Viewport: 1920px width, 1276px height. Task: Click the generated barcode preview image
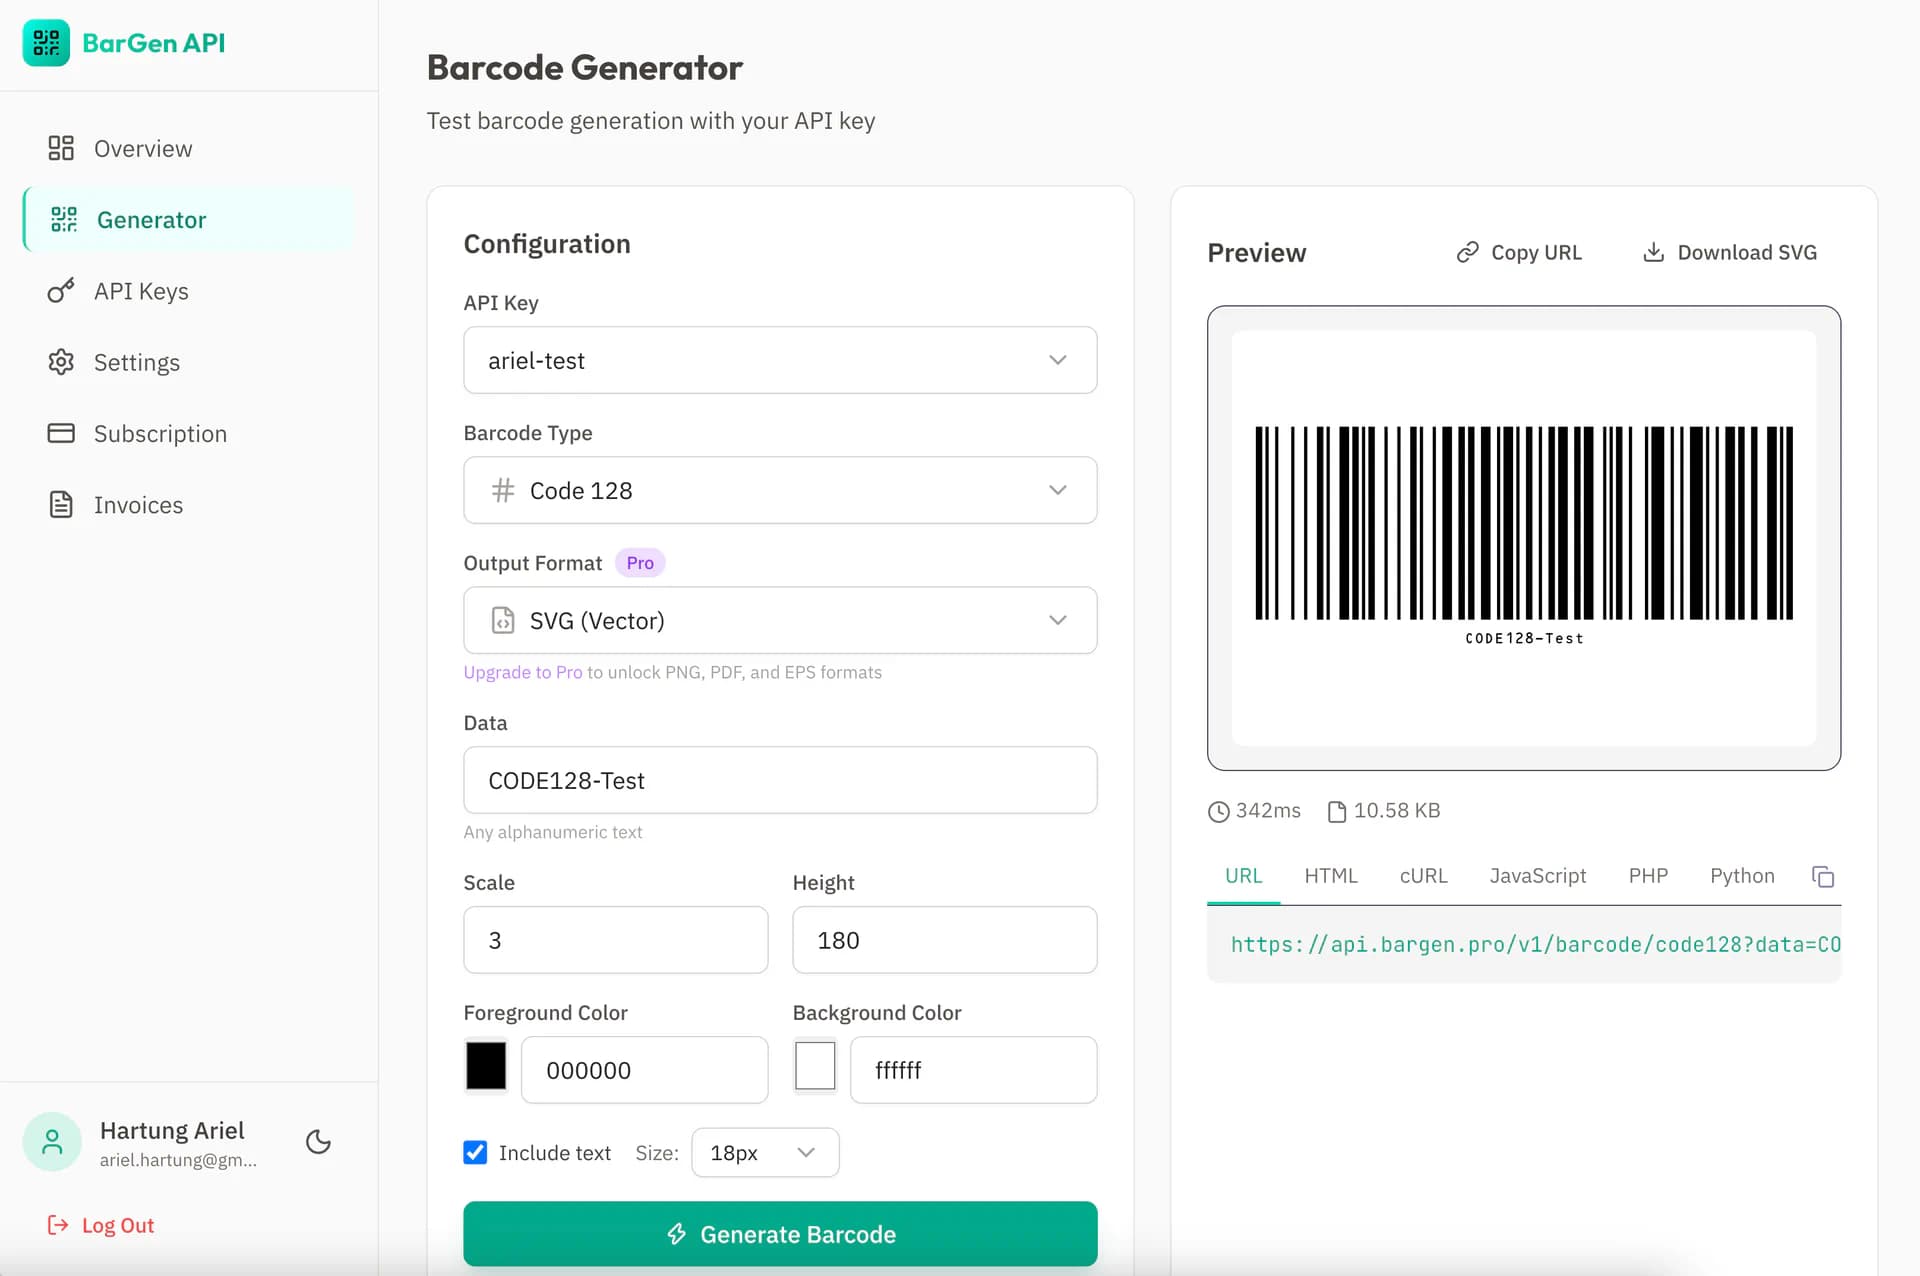click(1524, 537)
